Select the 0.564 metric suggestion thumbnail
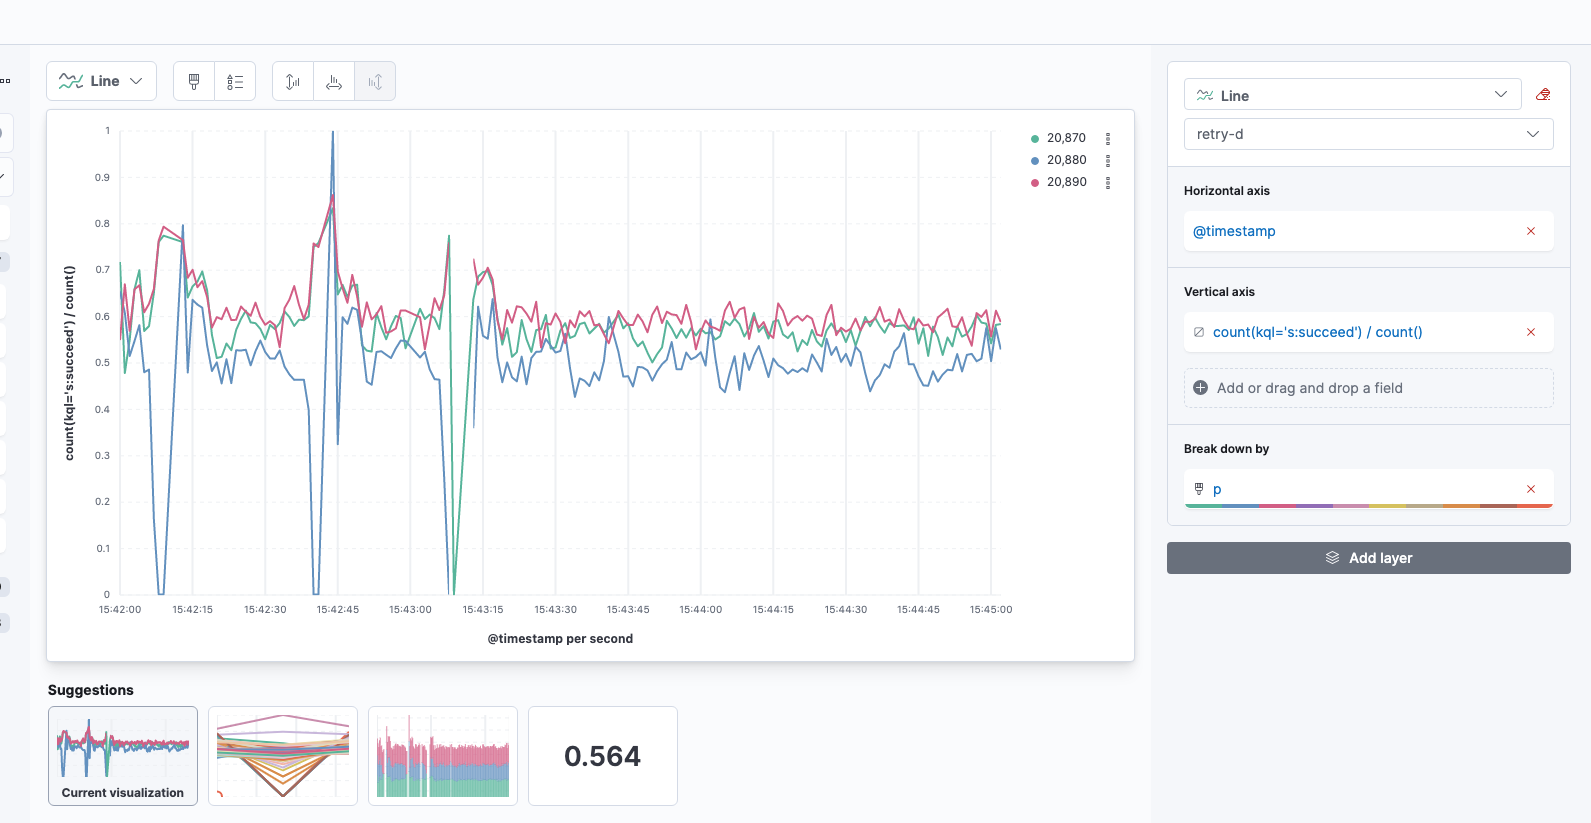Image resolution: width=1591 pixels, height=823 pixels. pyautogui.click(x=602, y=756)
